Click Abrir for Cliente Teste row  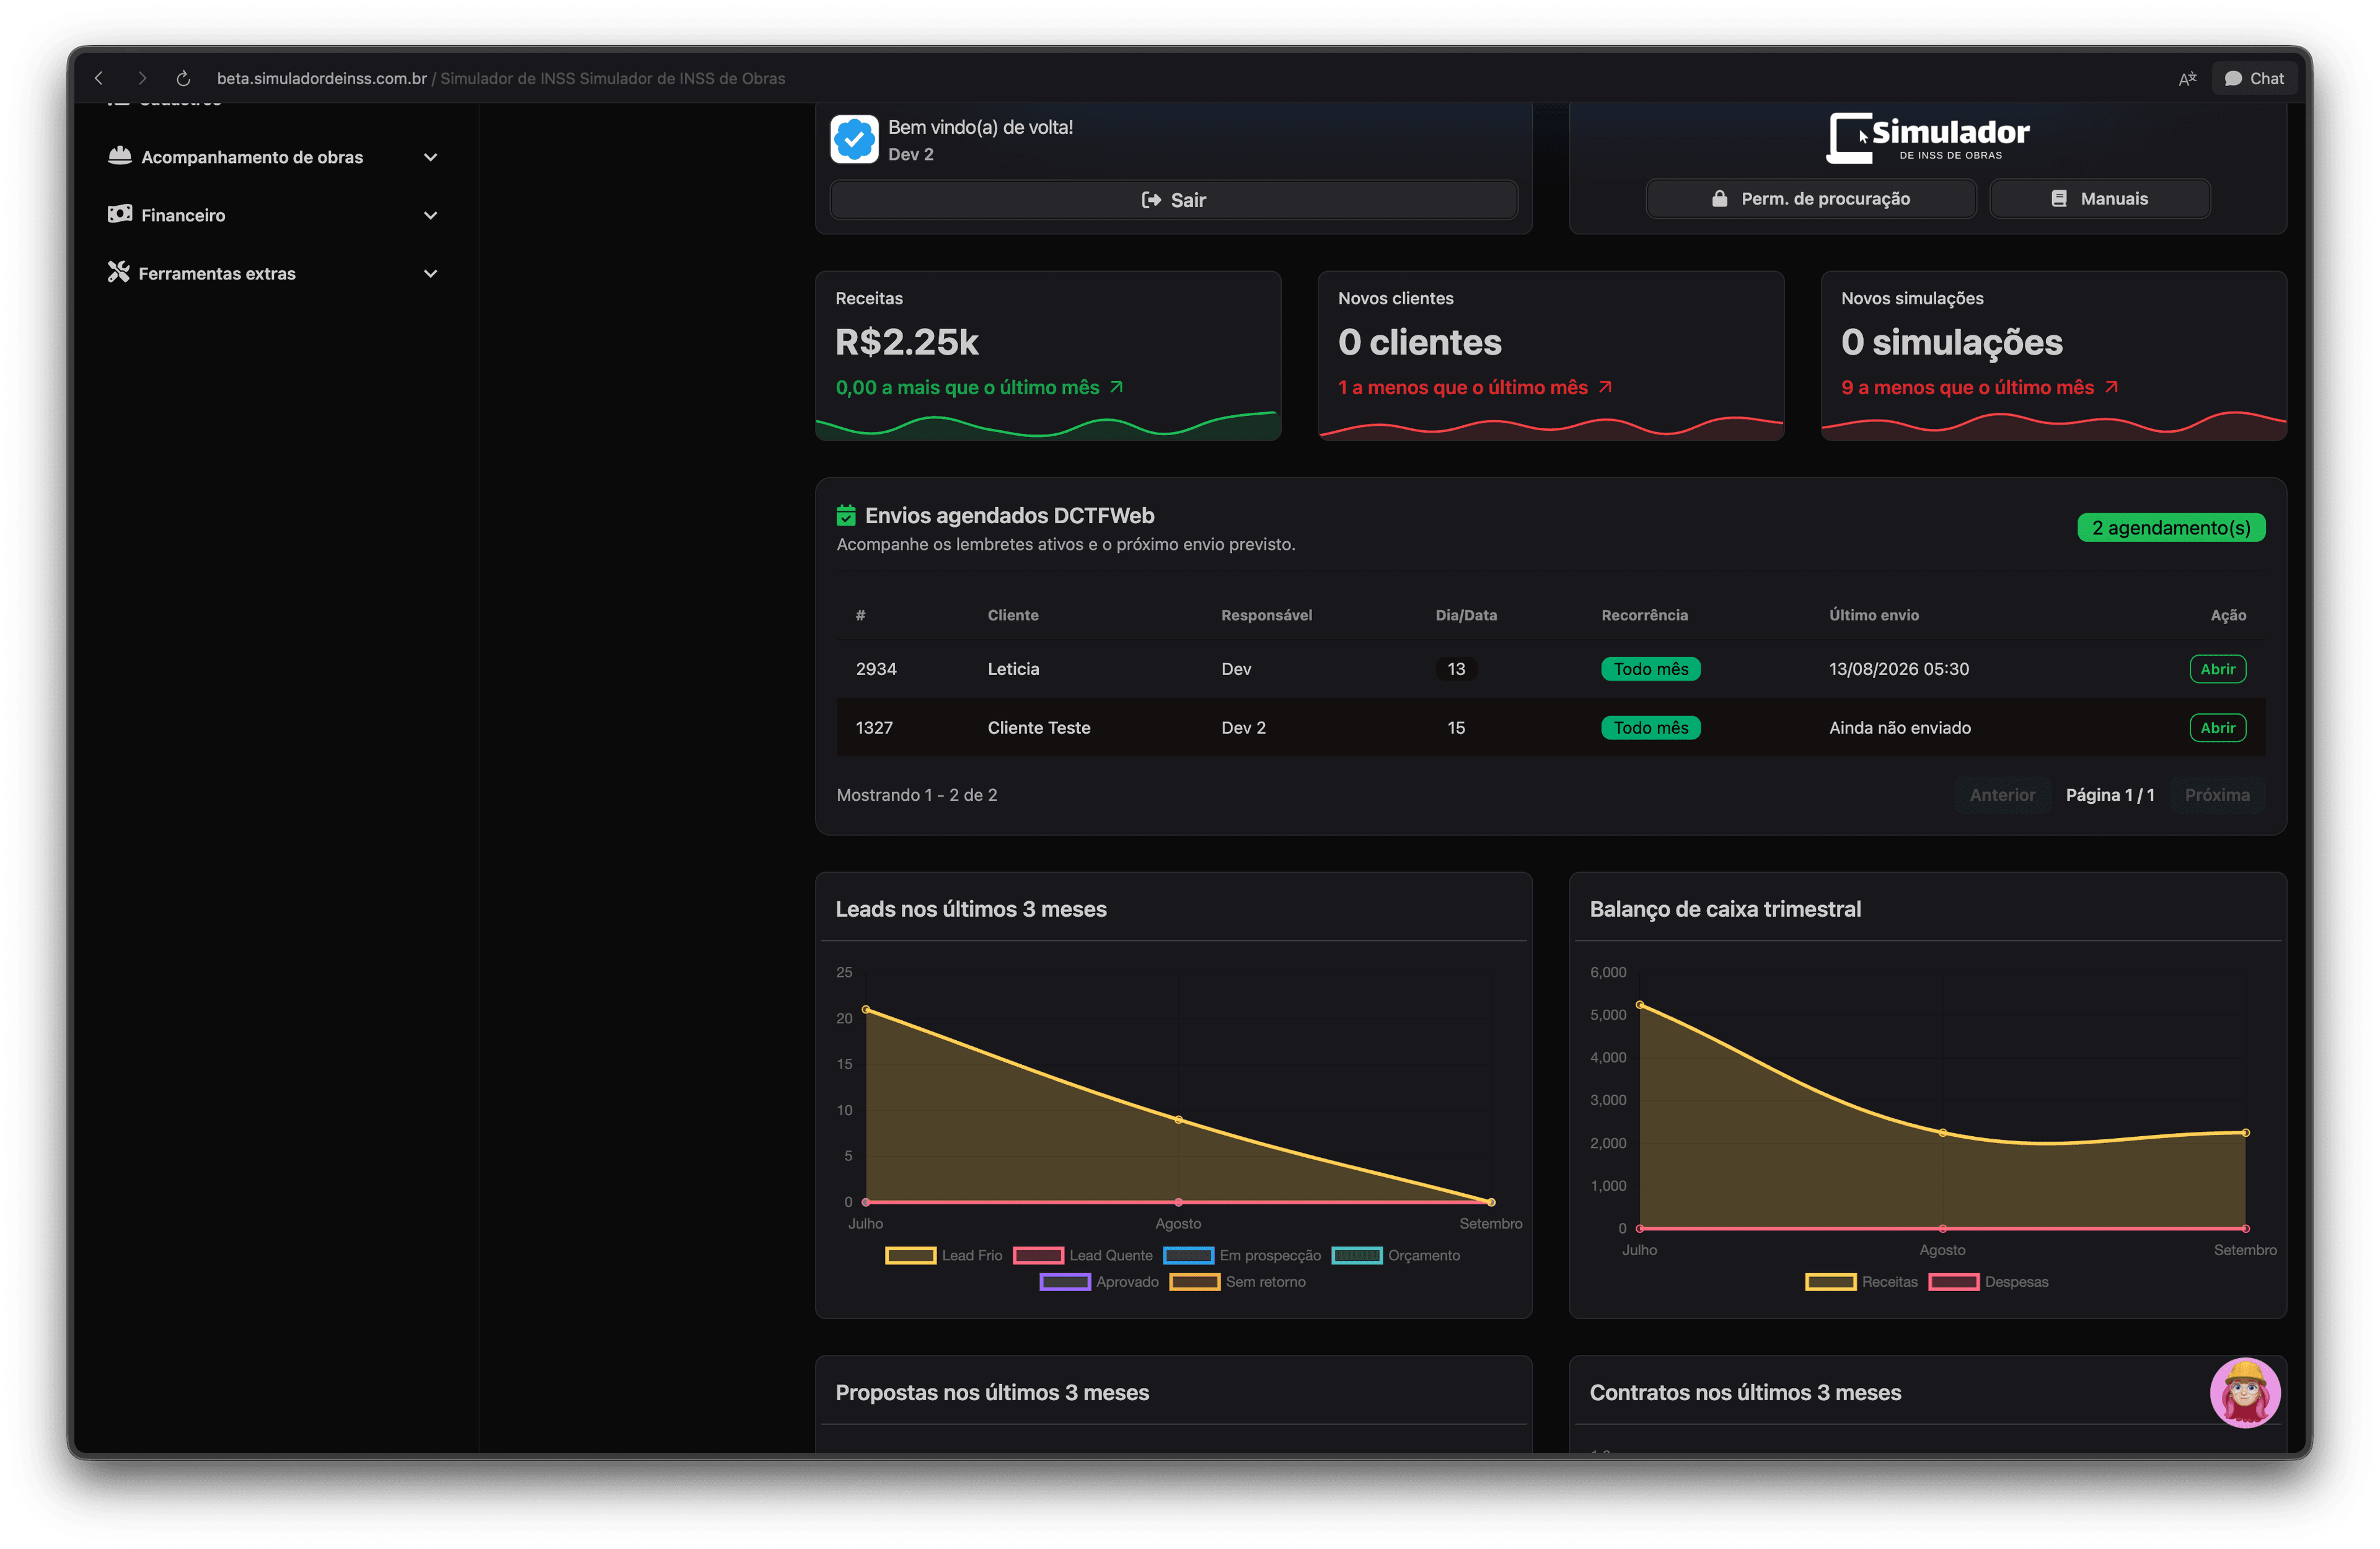[x=2217, y=728]
